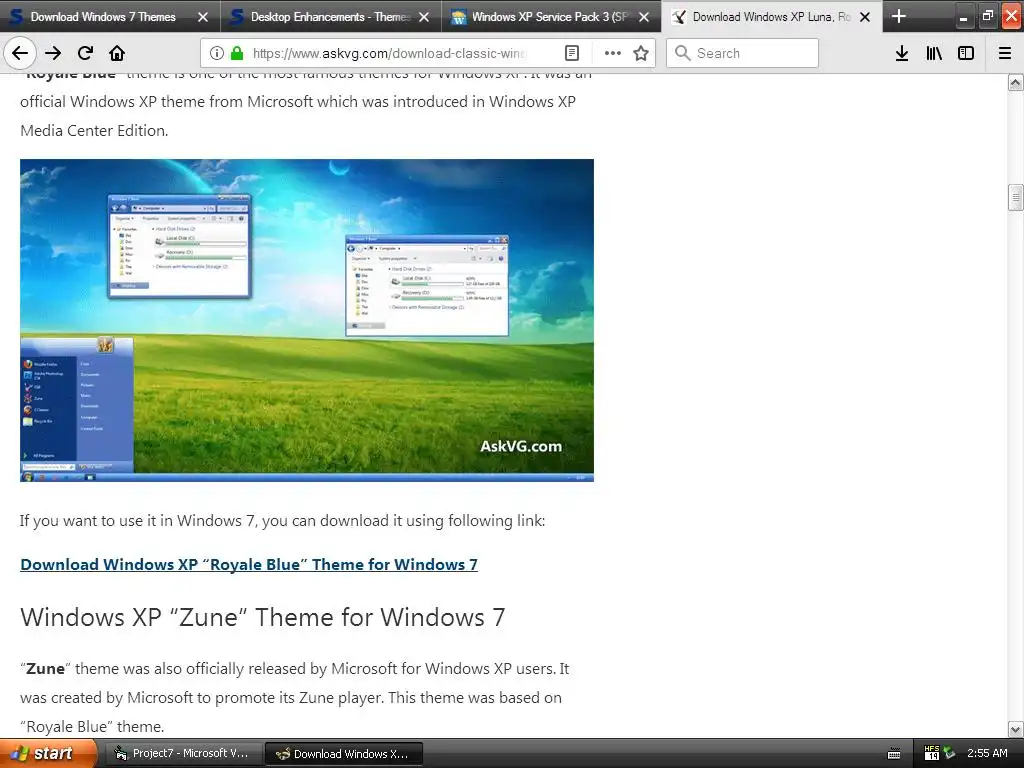Open the downloads panel
The width and height of the screenshot is (1024, 768).
[902, 54]
